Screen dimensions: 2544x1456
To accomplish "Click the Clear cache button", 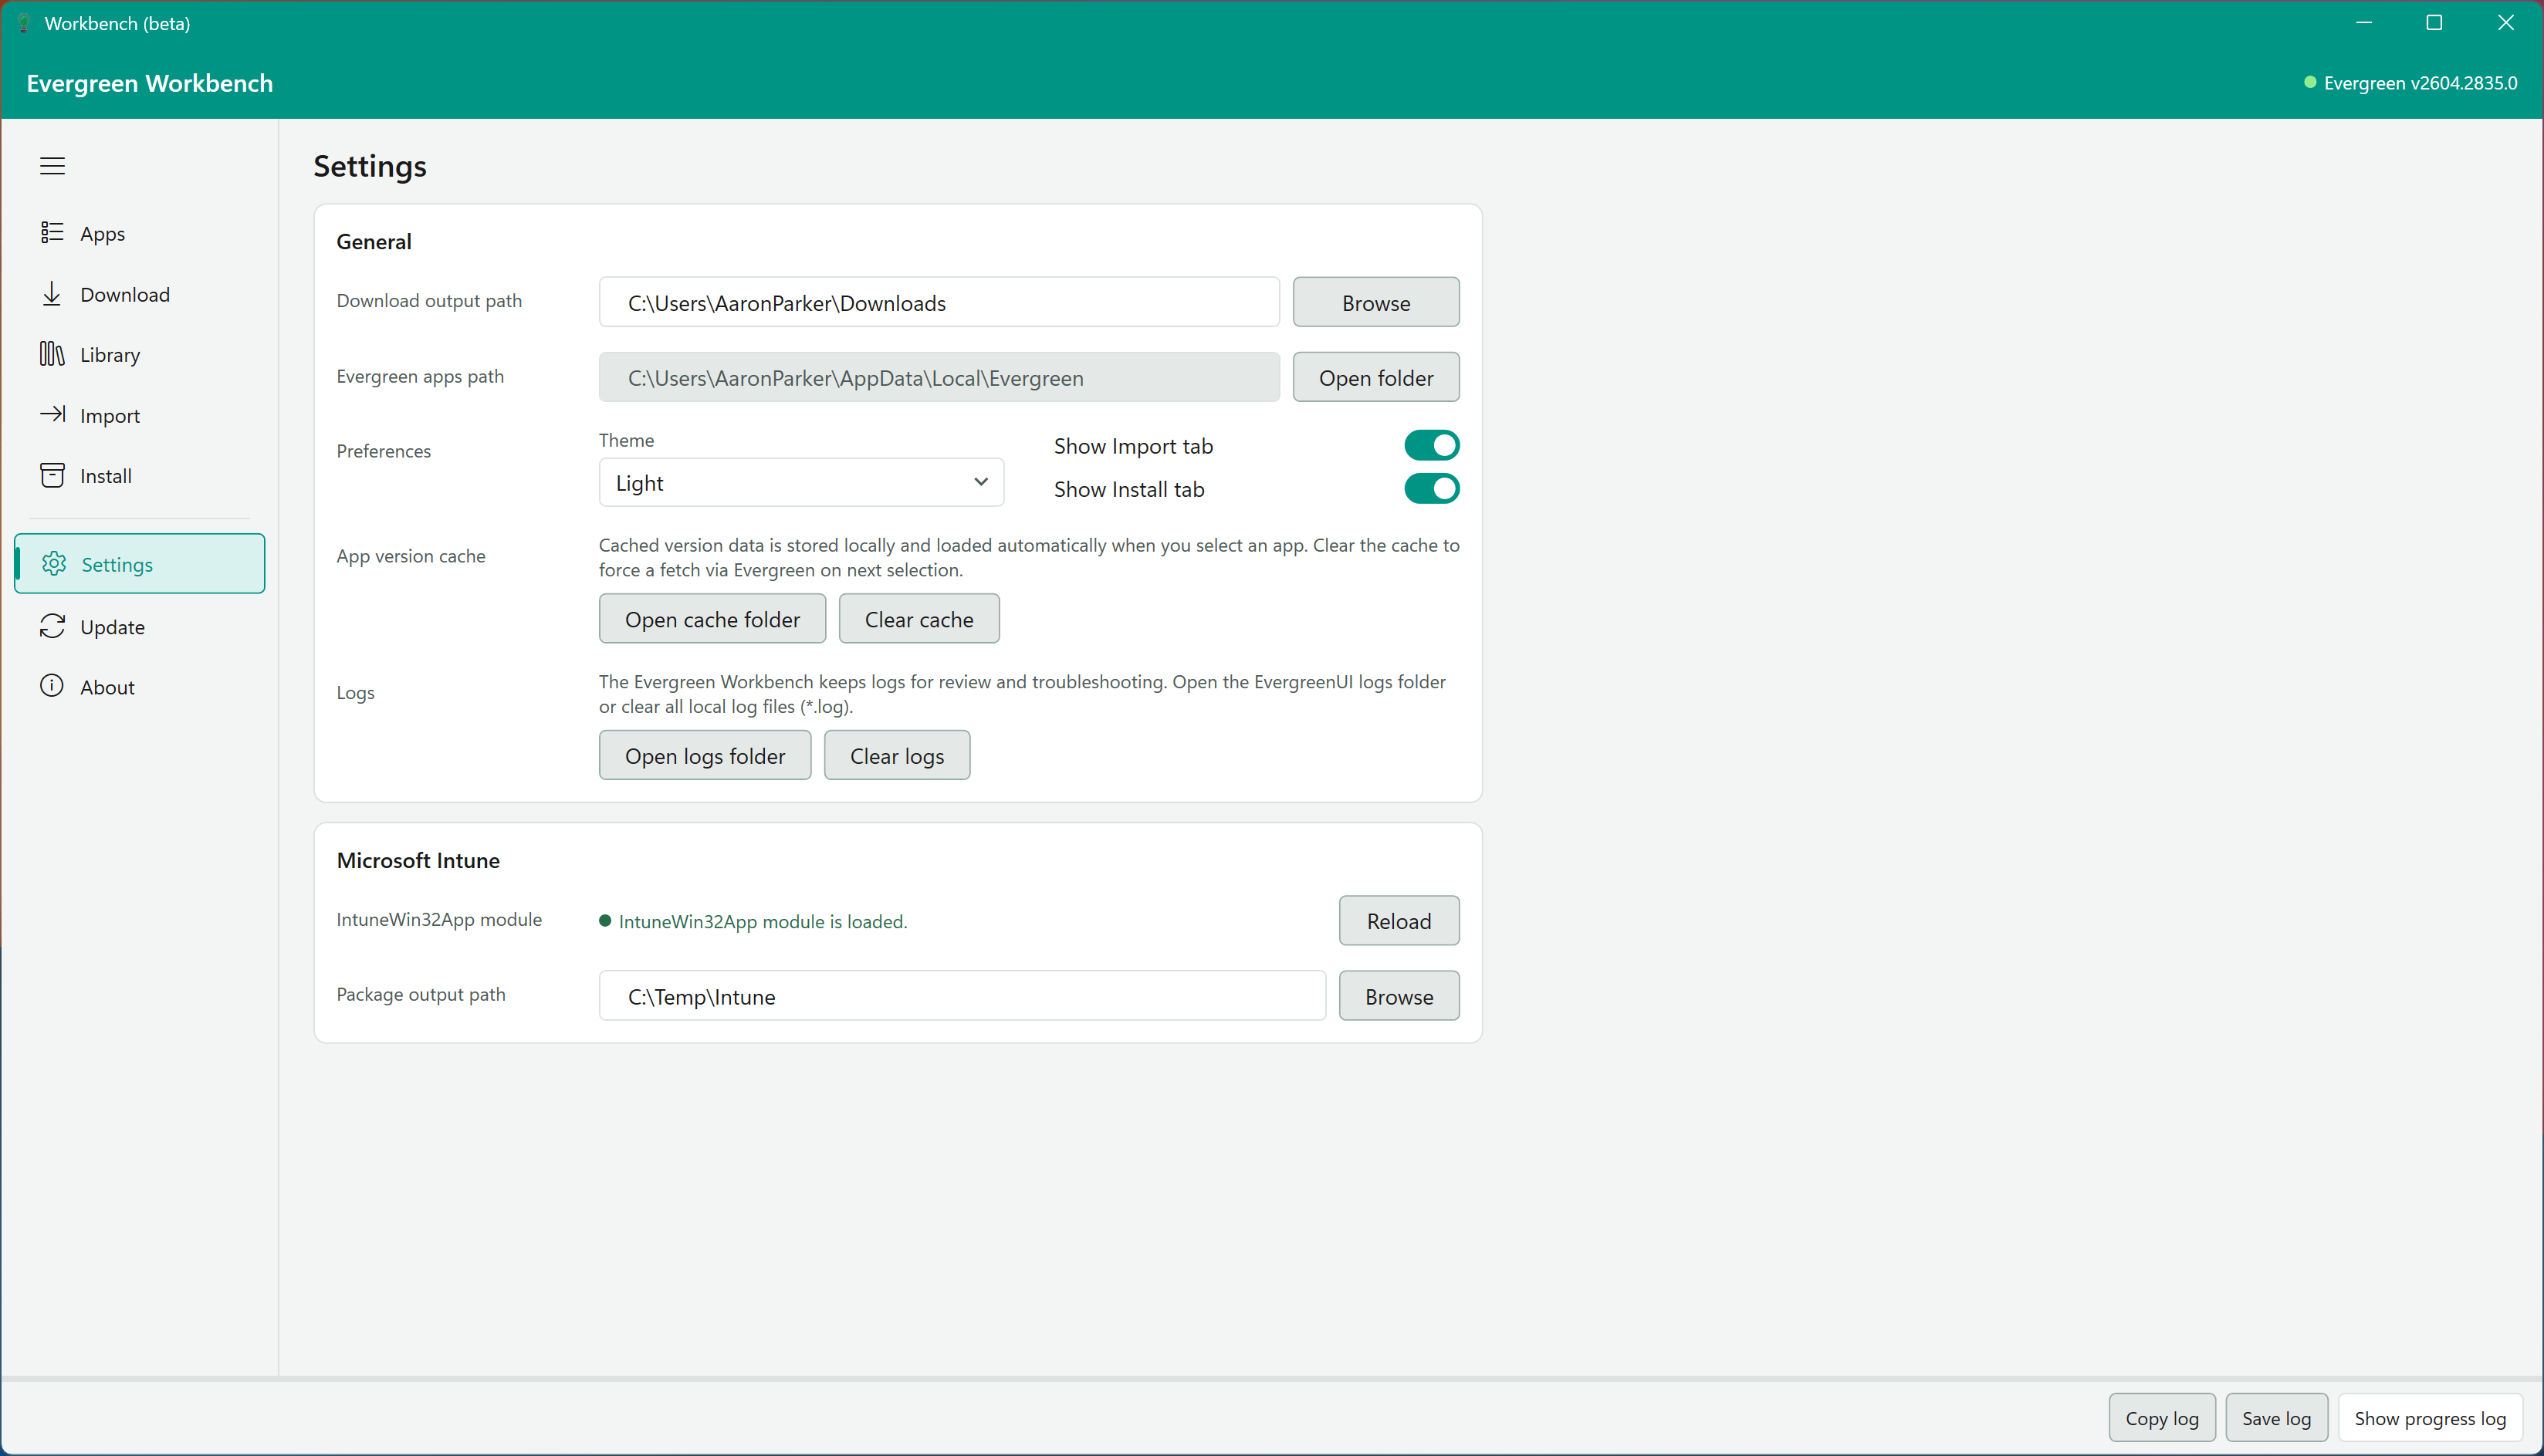I will (x=919, y=619).
